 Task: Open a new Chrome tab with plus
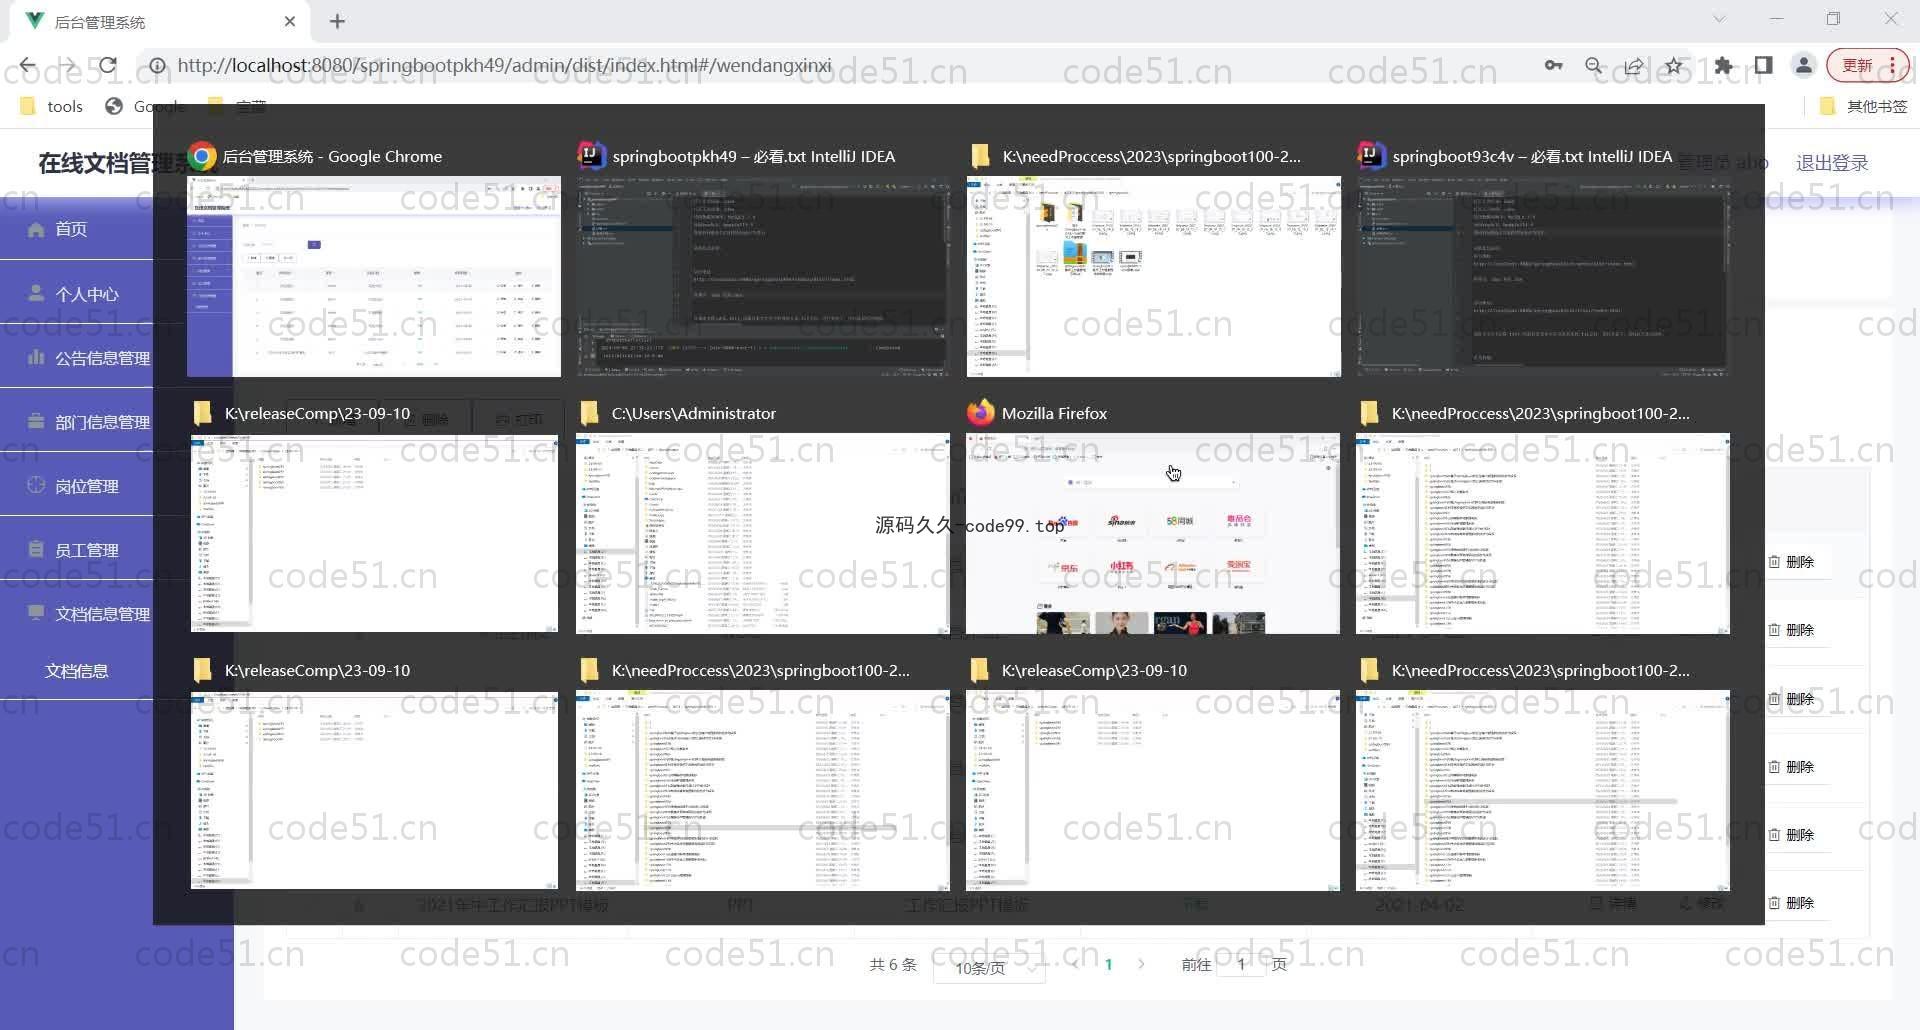pyautogui.click(x=337, y=21)
